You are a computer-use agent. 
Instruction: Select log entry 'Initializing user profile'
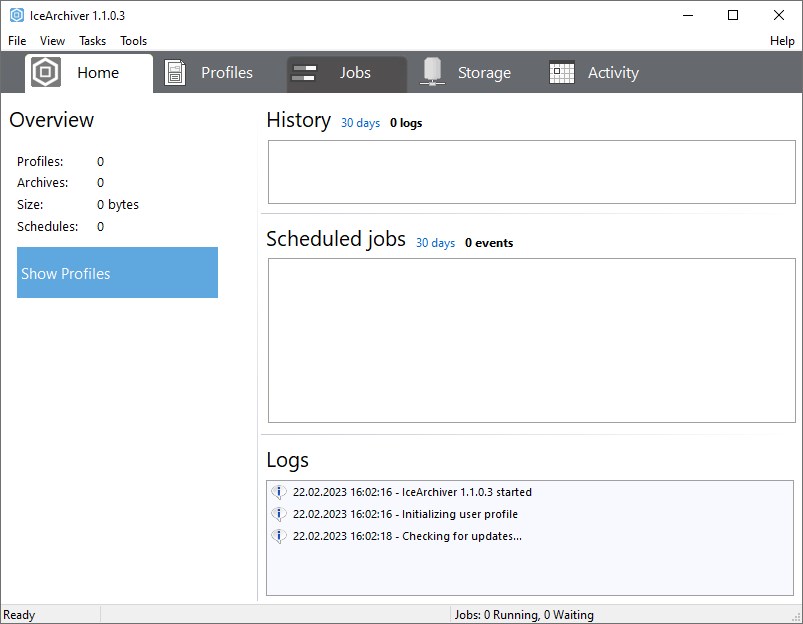click(405, 514)
